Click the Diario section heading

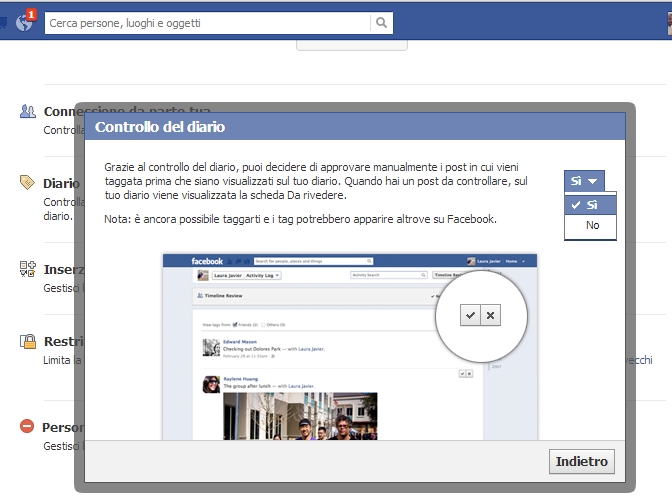click(55, 183)
